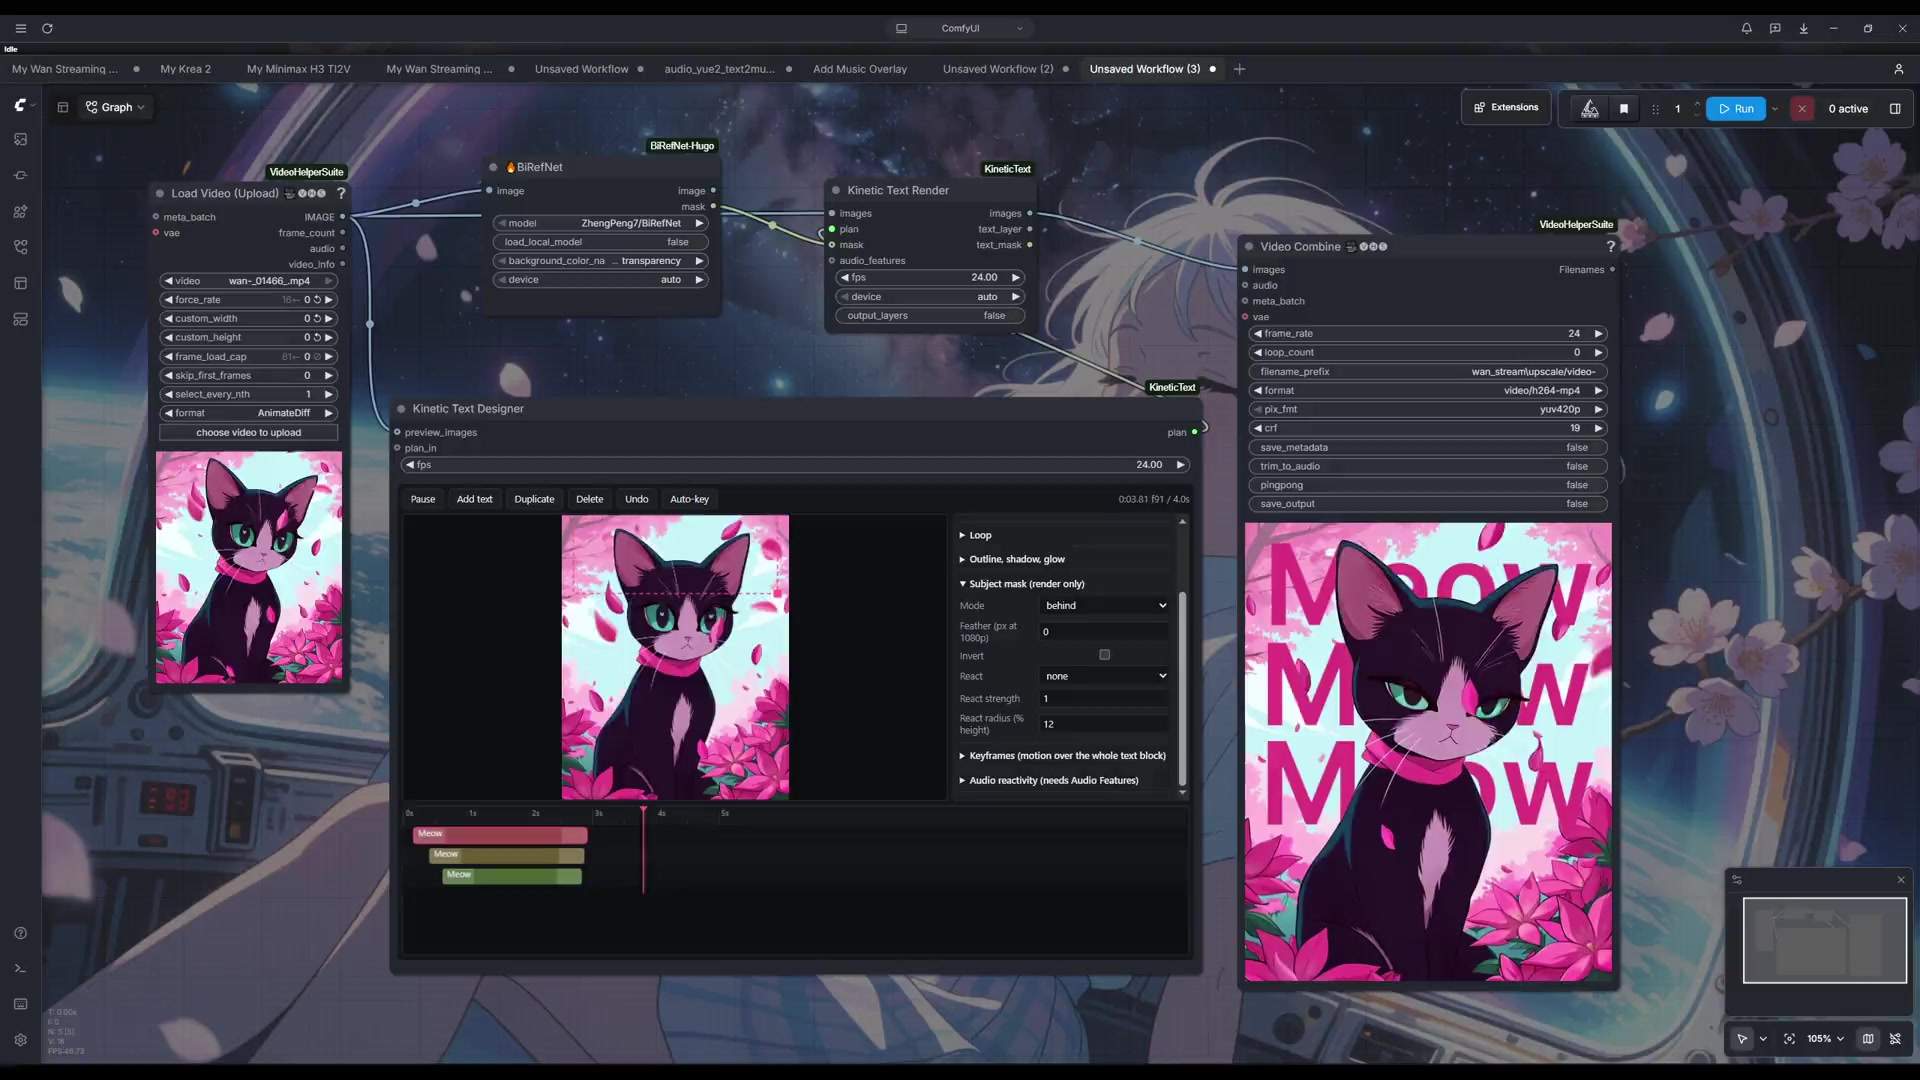The image size is (1920, 1080).
Task: Click Add text in Kinetic Text Designer
Action: [474, 499]
